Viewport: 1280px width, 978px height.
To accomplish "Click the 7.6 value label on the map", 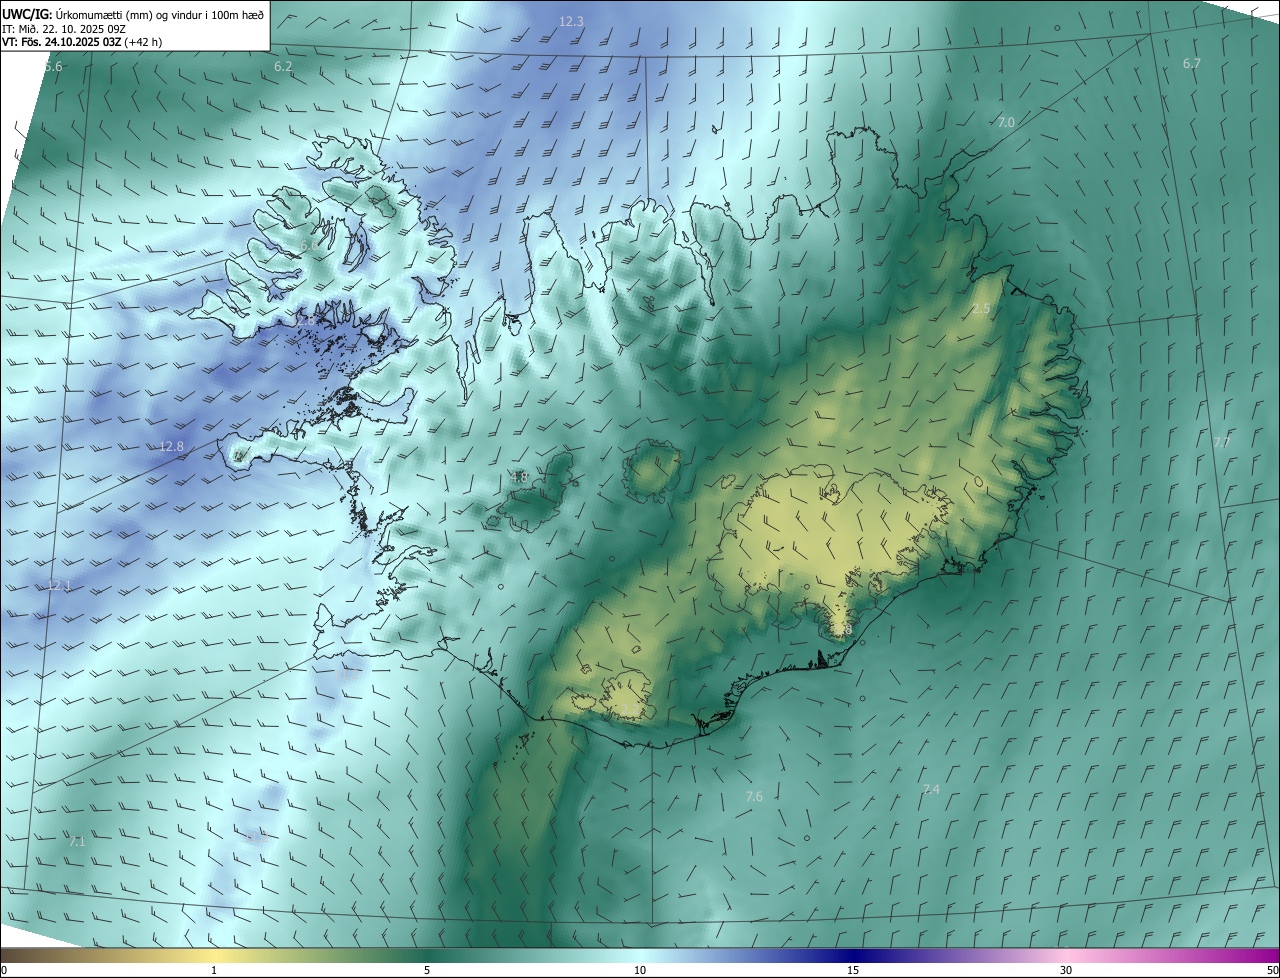I will pos(754,796).
